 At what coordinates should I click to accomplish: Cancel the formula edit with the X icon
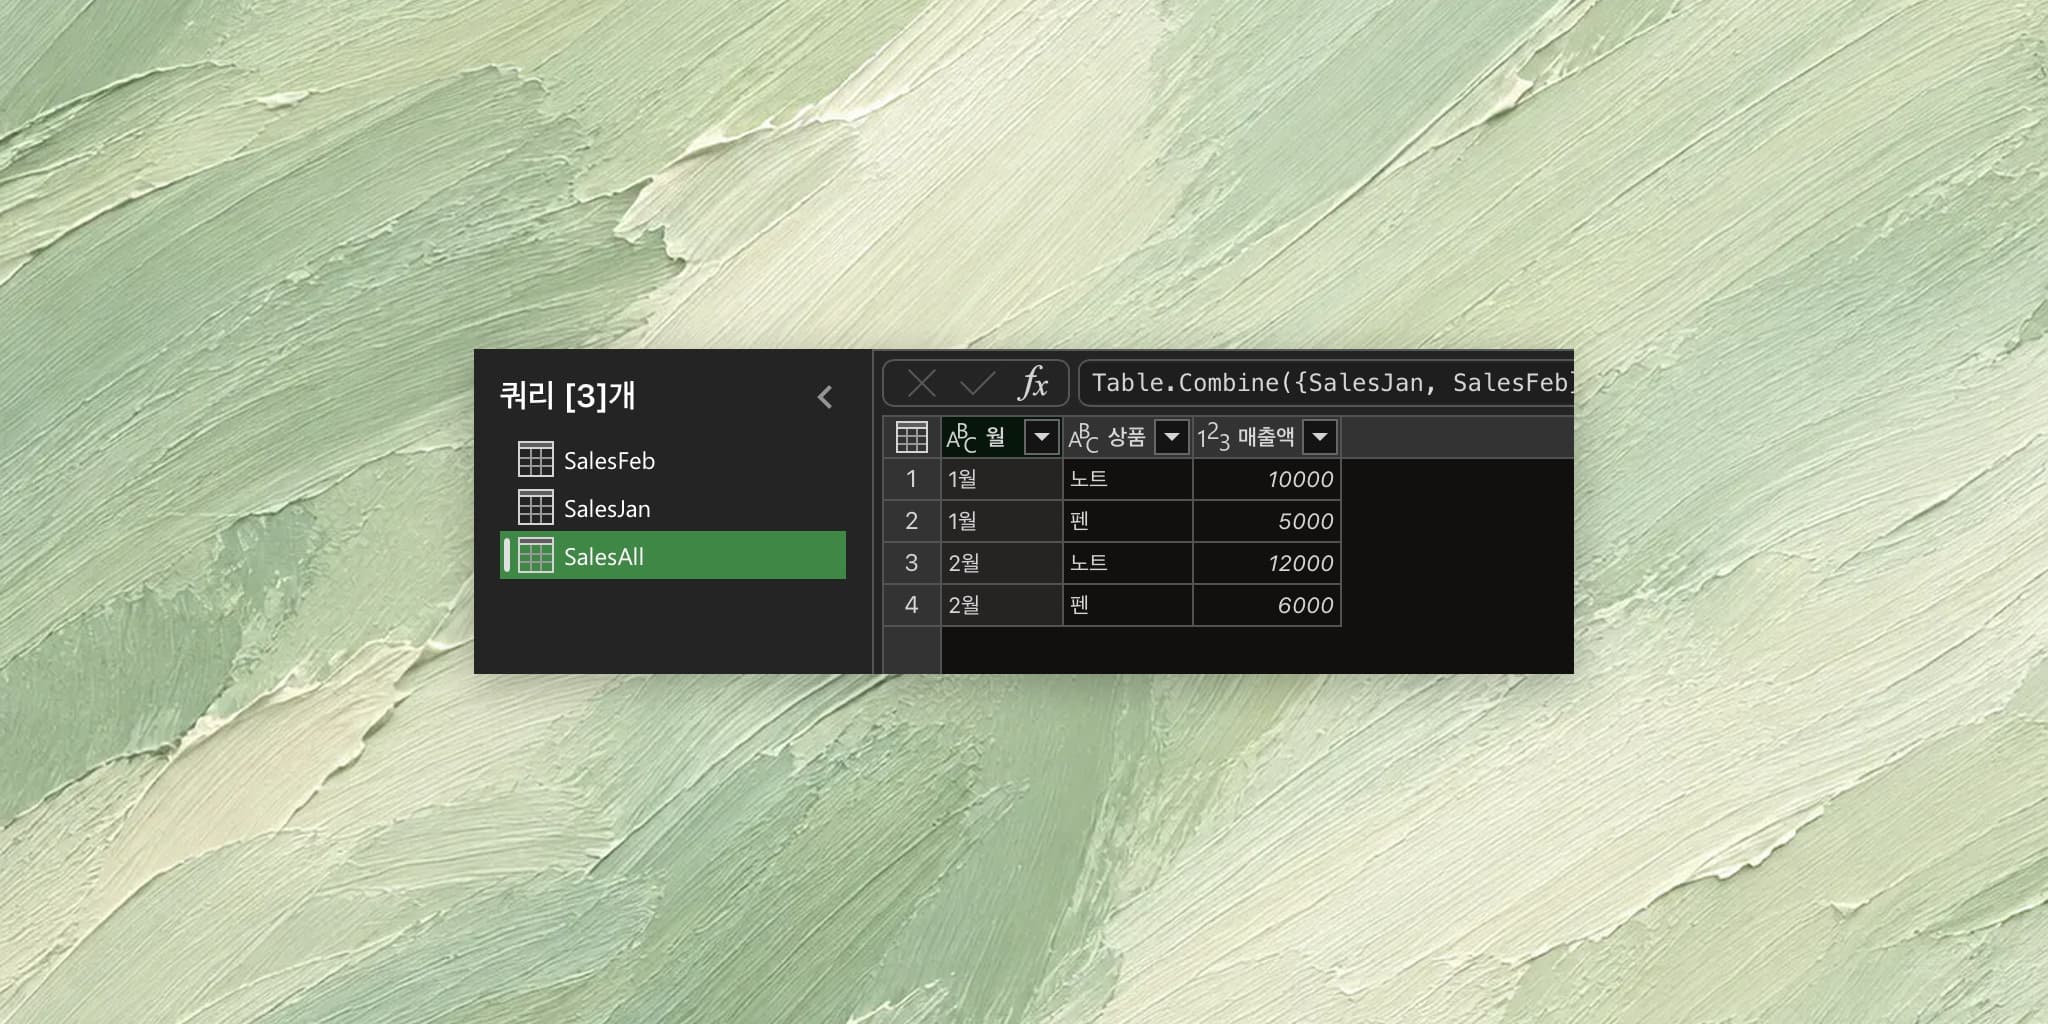click(921, 383)
